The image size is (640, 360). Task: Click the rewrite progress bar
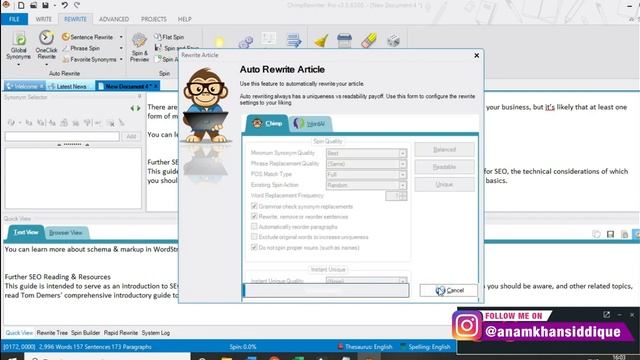326,290
